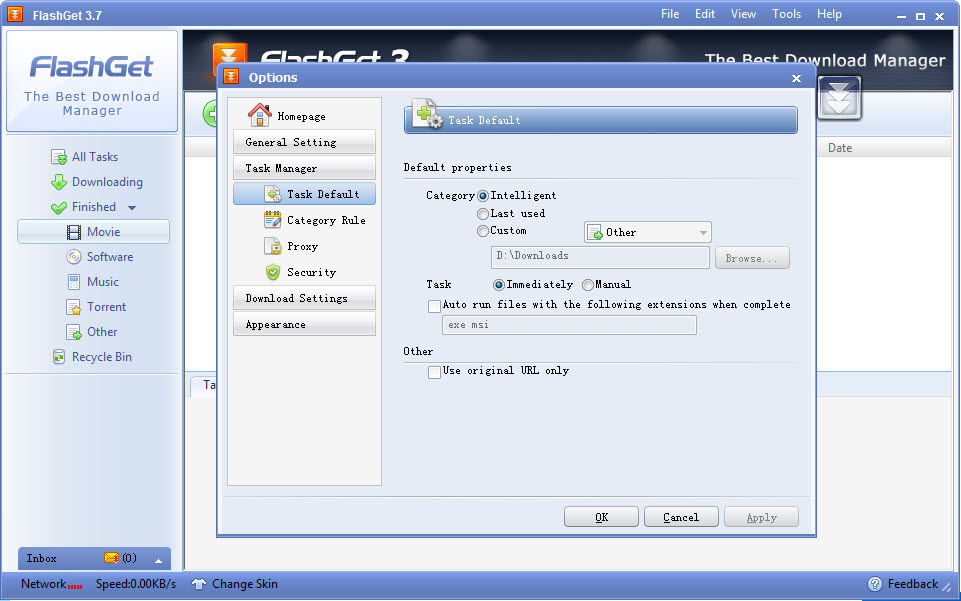Viewport: 961px width, 601px height.
Task: Click the Other category icon in sidebar
Action: (74, 333)
